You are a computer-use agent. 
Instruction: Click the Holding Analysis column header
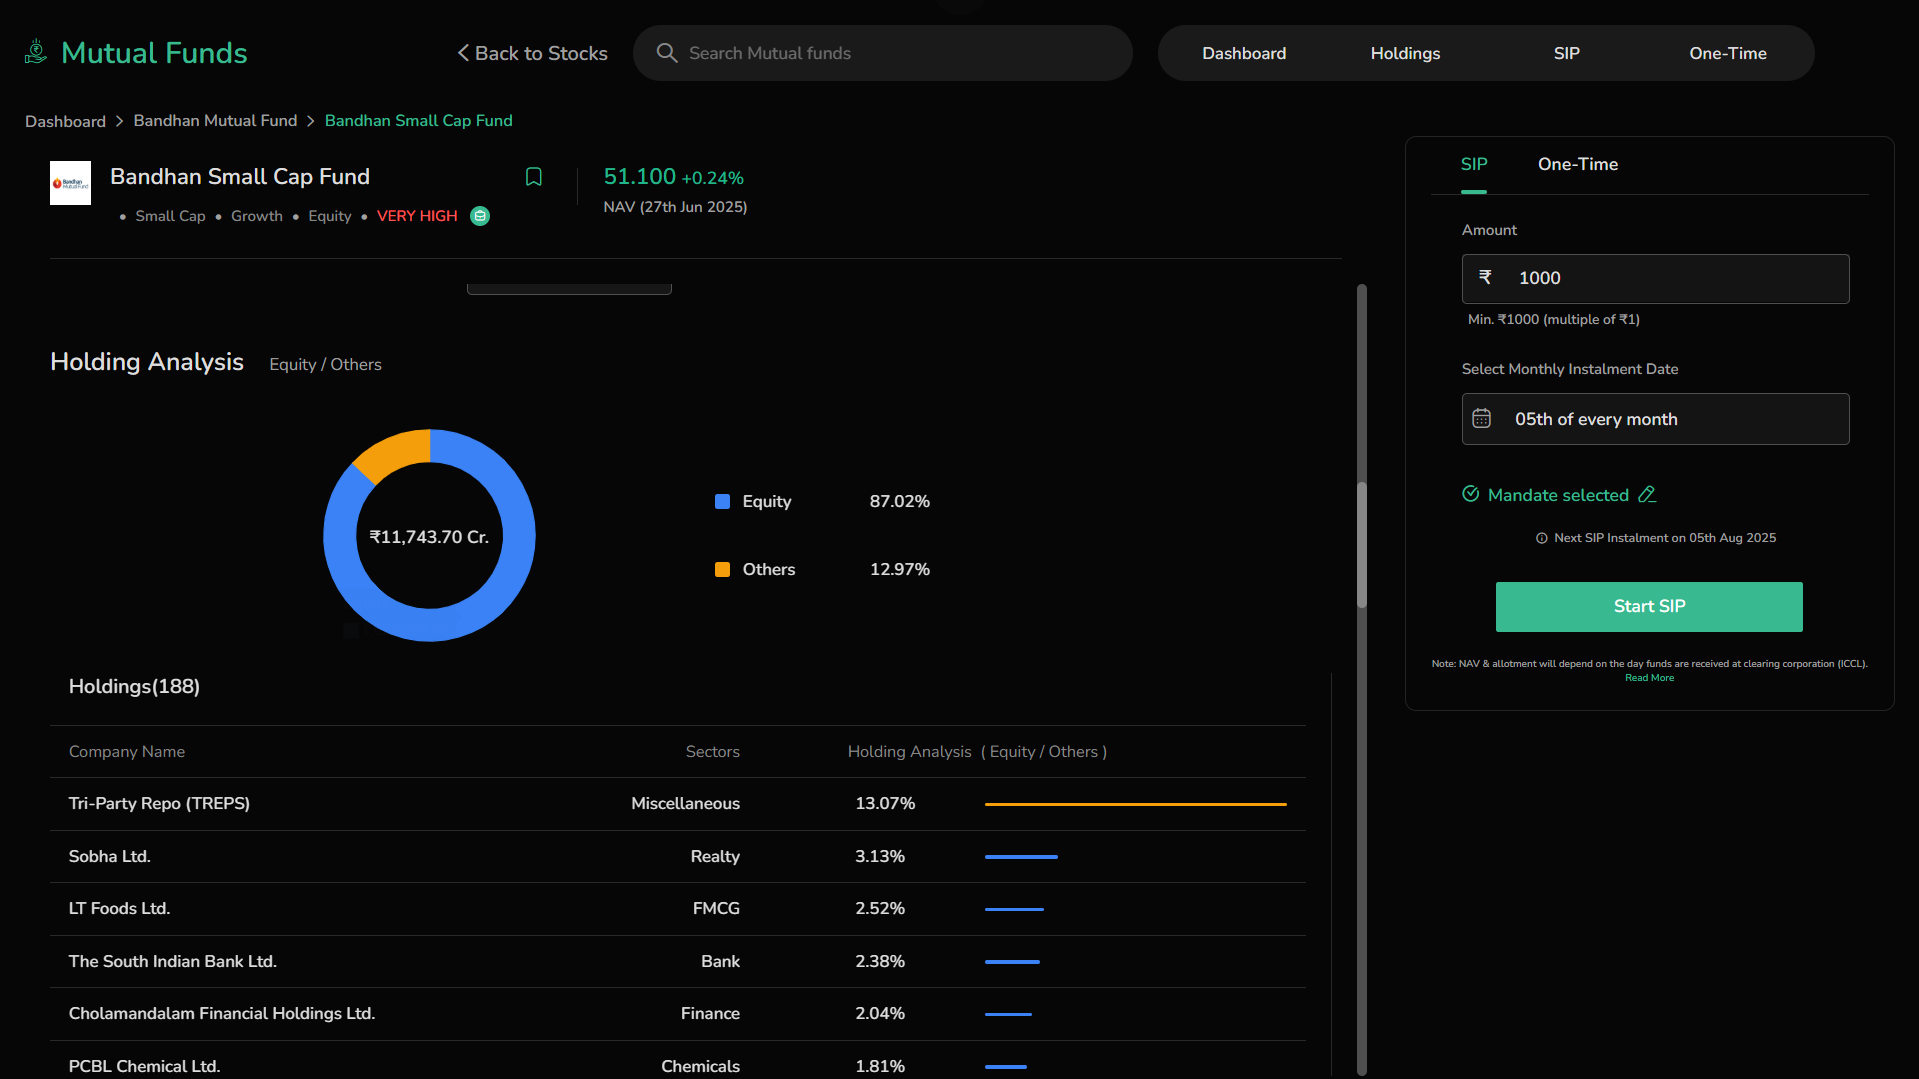point(977,751)
